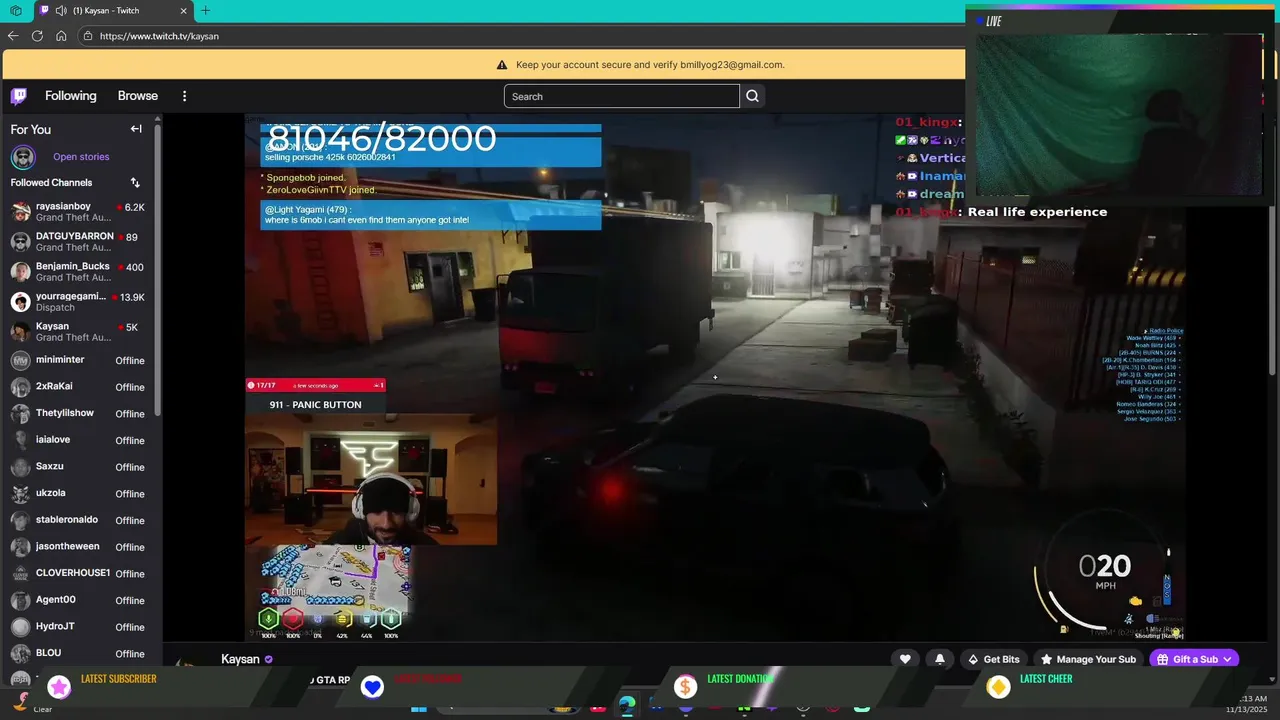Open Manage Your Sub
The image size is (1280, 720).
coord(1087,659)
